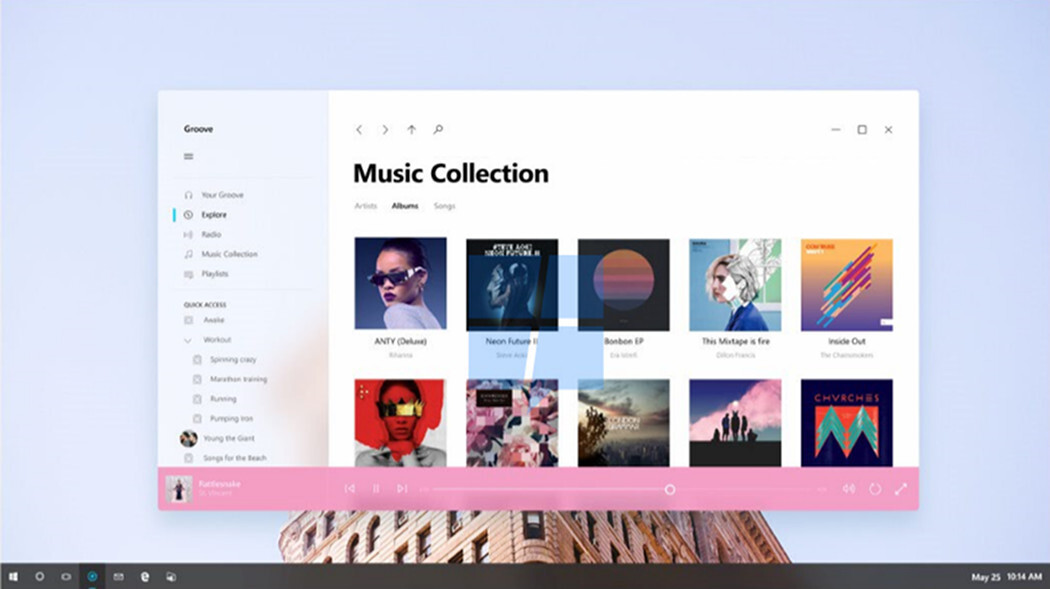Open the Radio section
1050x589 pixels.
(x=211, y=234)
